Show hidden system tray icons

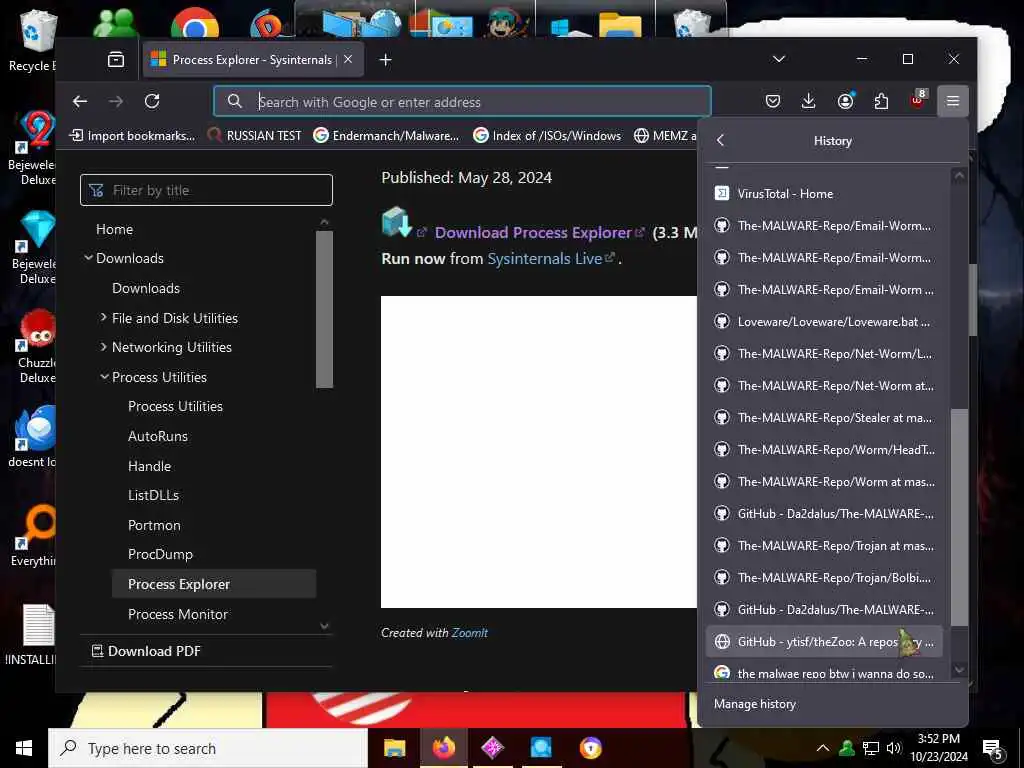pos(822,748)
